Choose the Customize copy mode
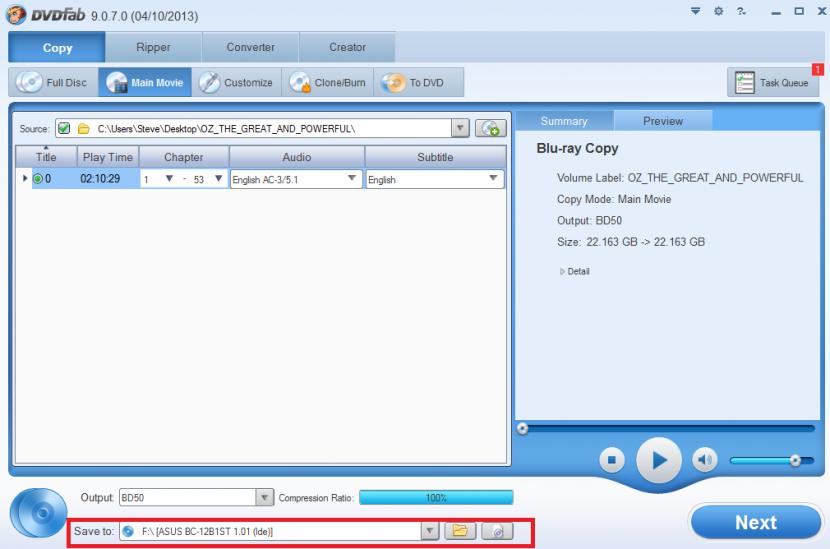The height and width of the screenshot is (549, 830). tap(237, 82)
